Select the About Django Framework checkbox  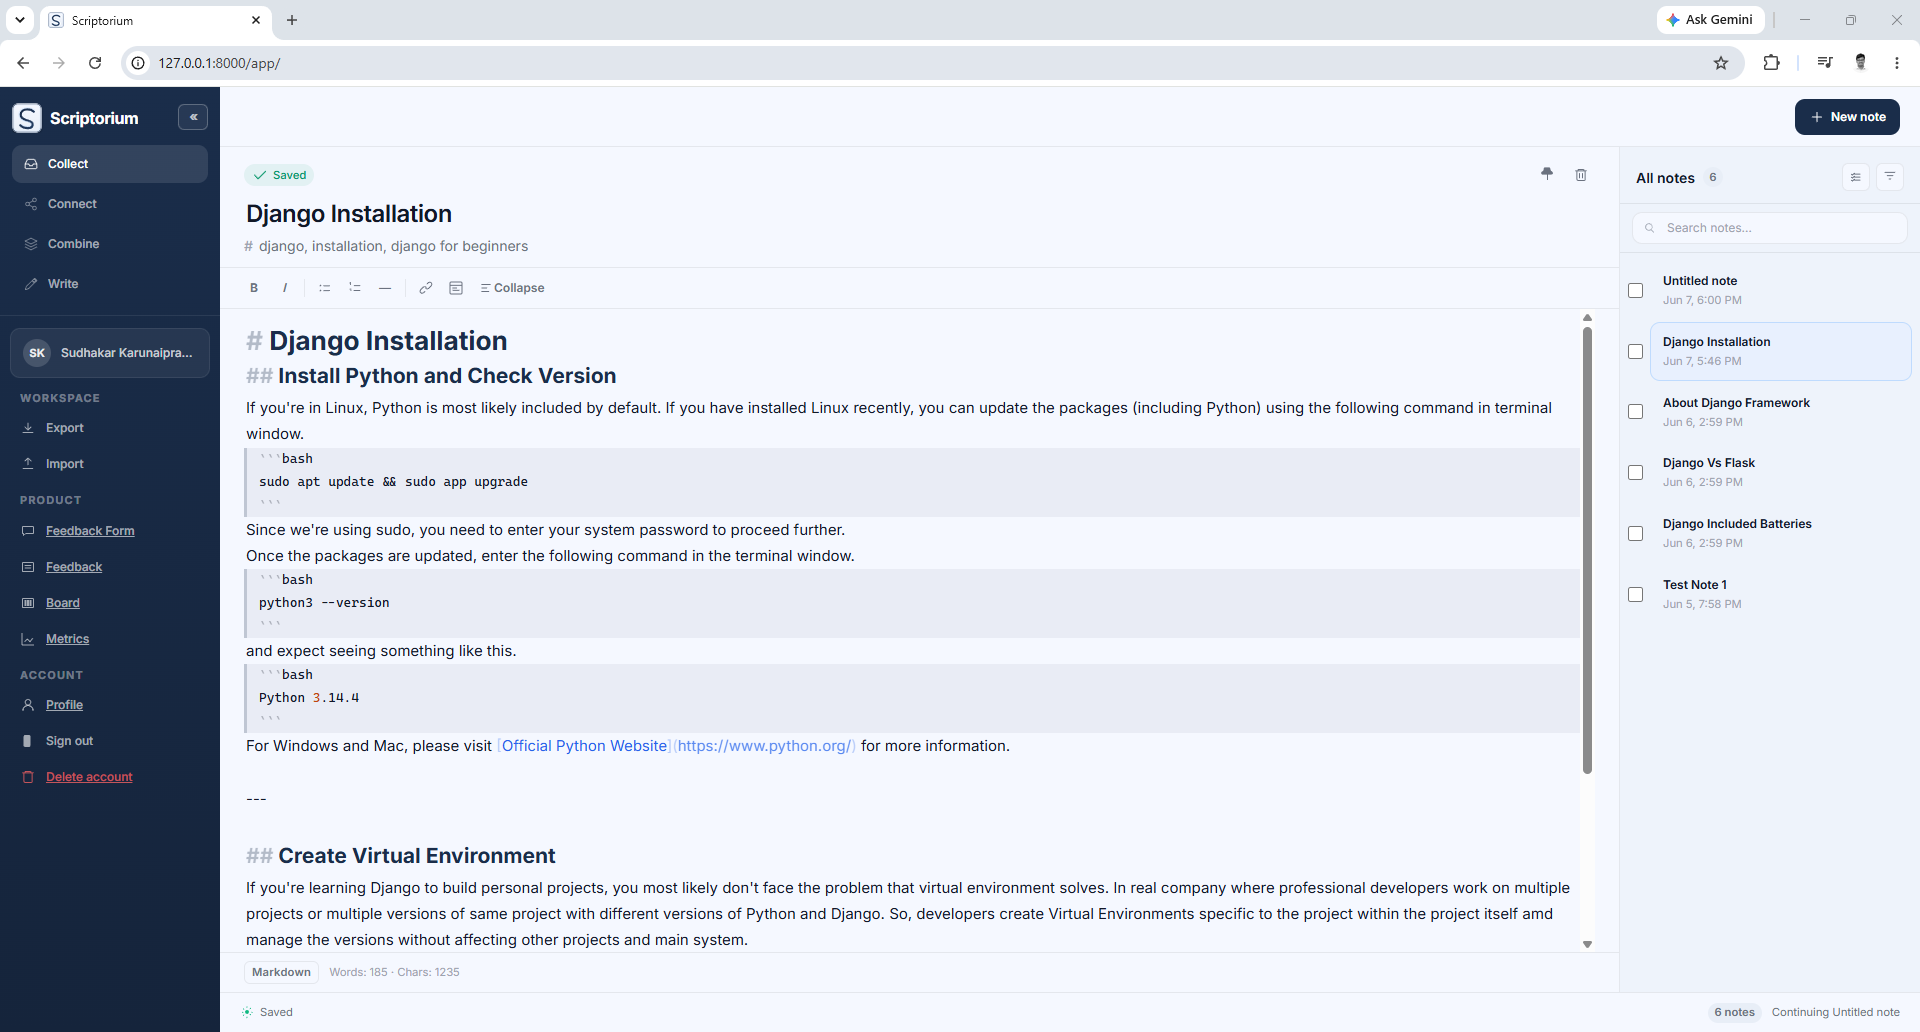pyautogui.click(x=1636, y=412)
